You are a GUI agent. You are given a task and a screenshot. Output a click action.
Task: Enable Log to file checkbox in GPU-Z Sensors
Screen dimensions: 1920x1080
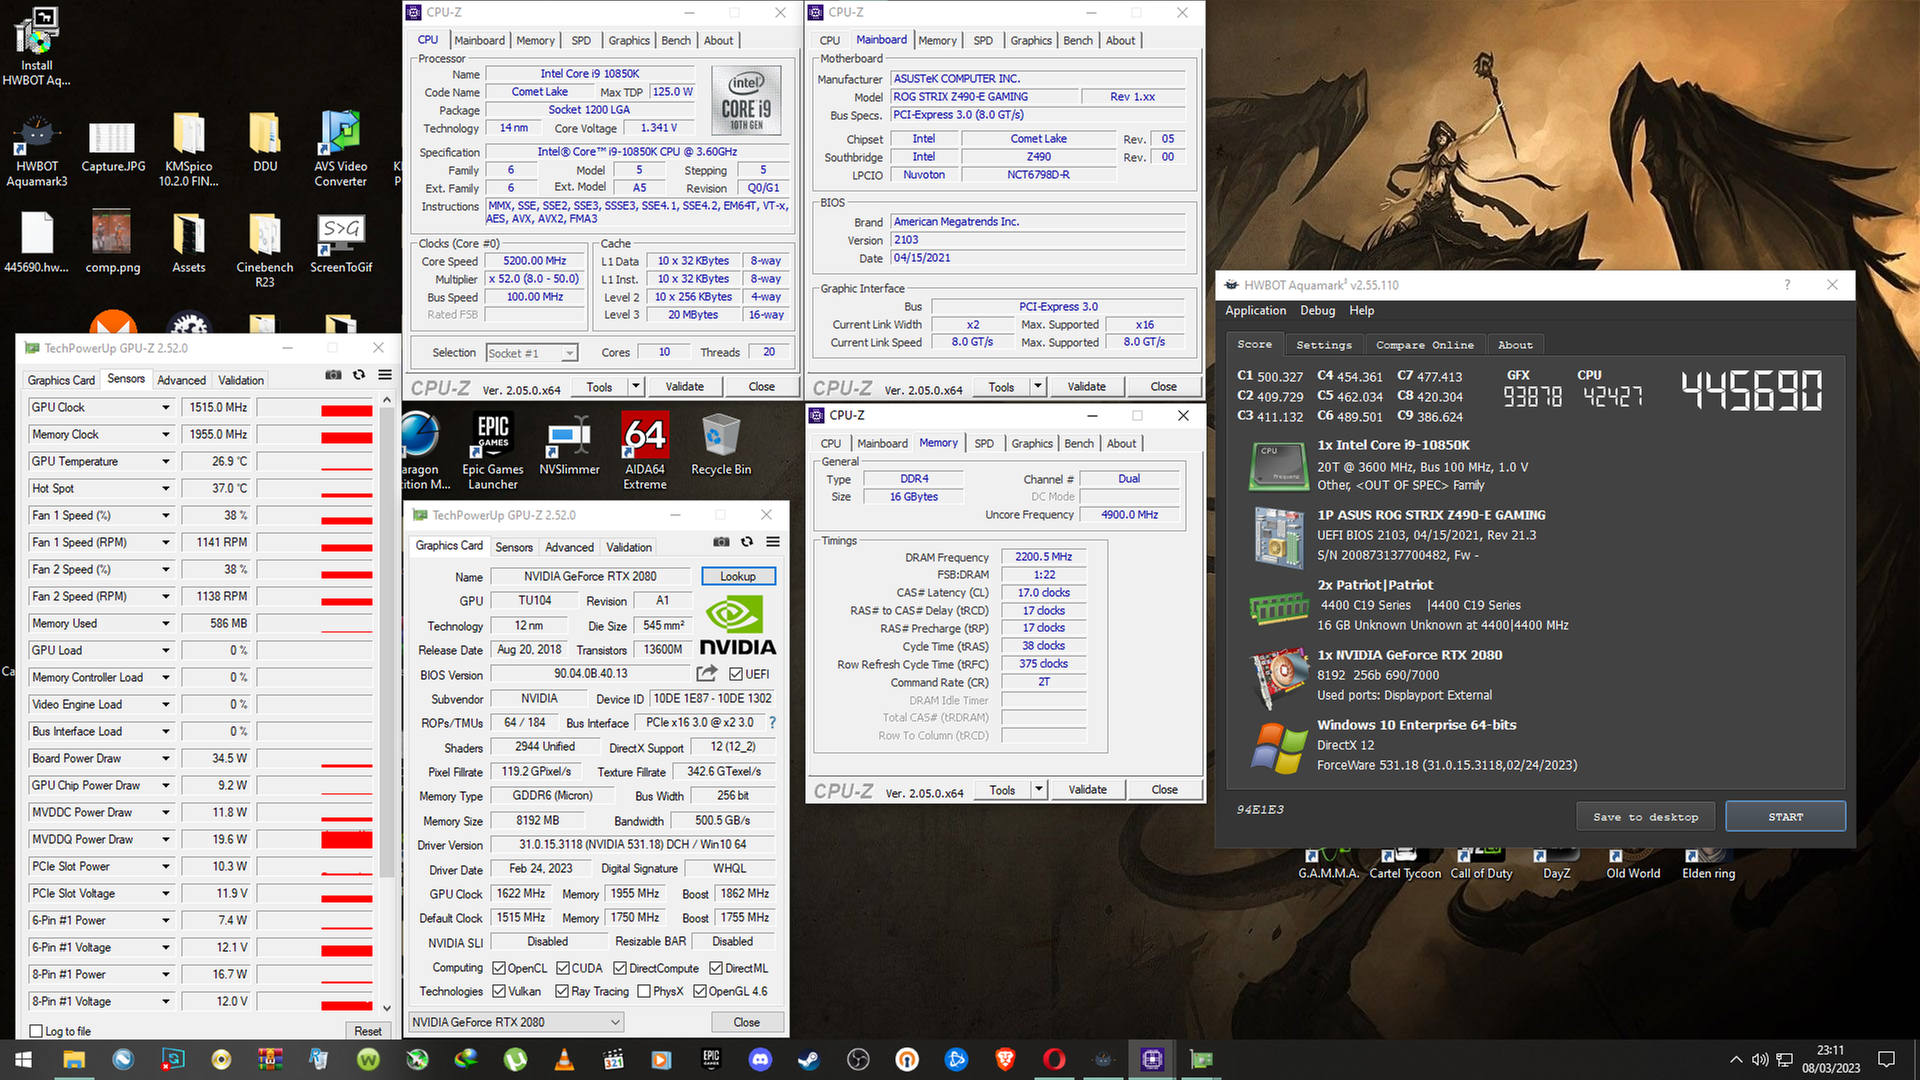pyautogui.click(x=36, y=1031)
